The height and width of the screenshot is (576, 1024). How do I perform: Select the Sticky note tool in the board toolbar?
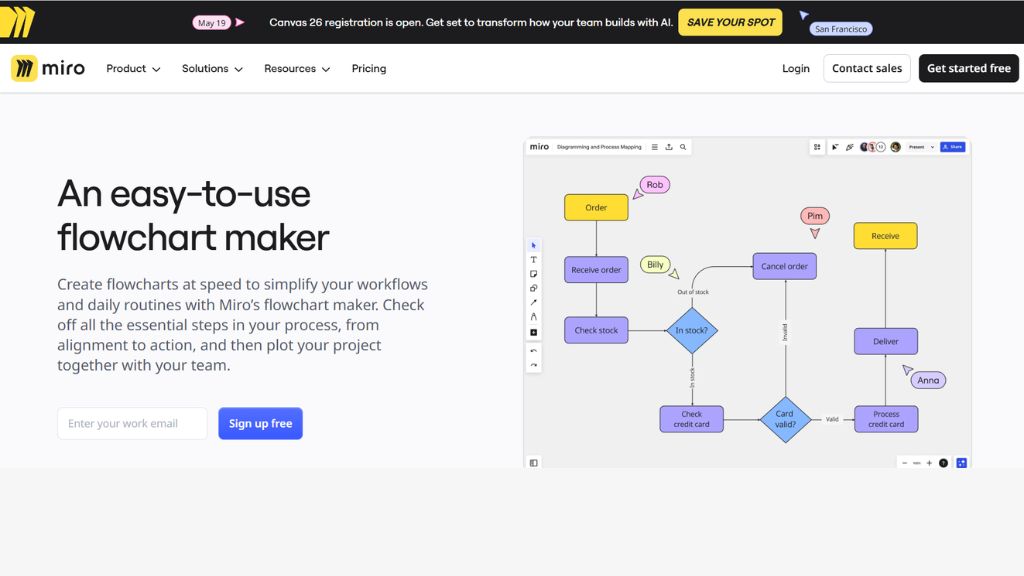534,274
